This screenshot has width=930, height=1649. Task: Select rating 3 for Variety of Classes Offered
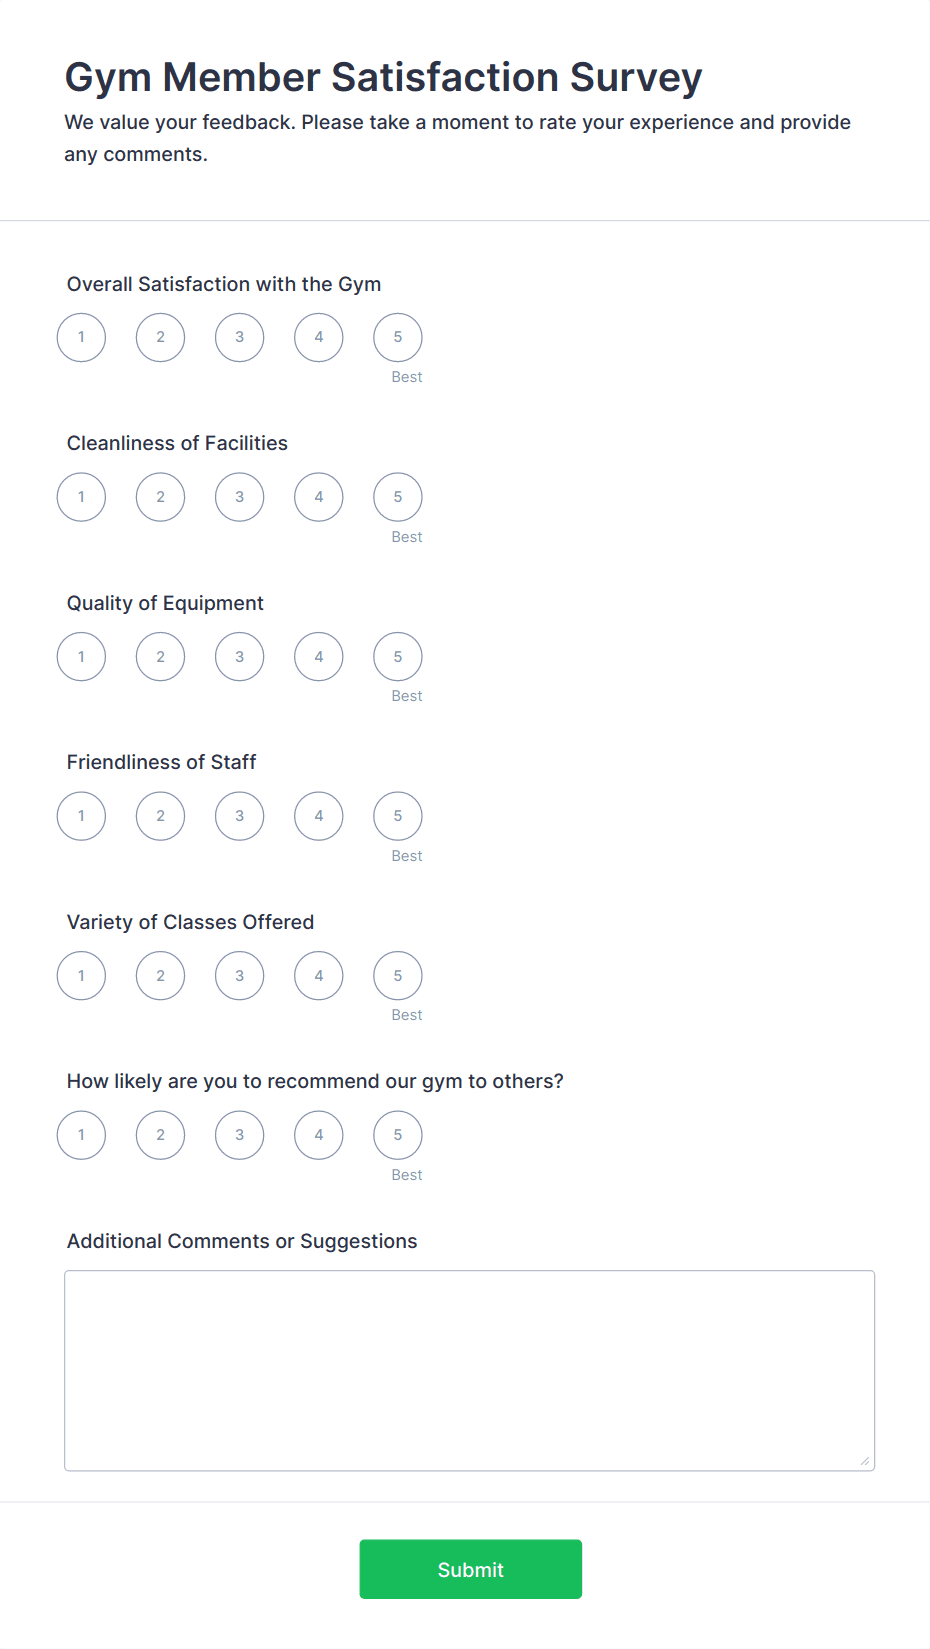click(x=239, y=975)
